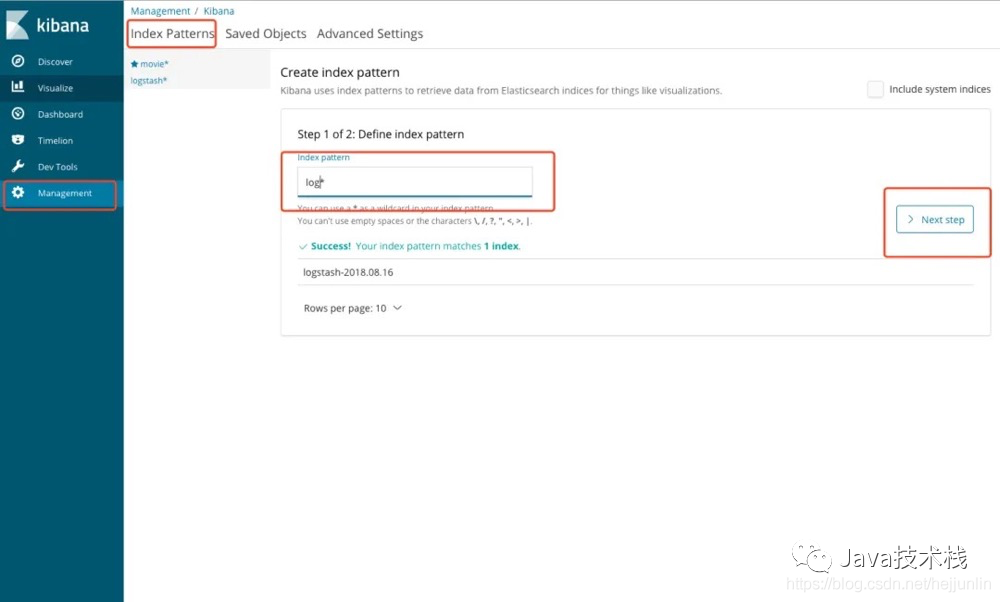Screen dimensions: 1000x602
Task: Switch to Saved Objects tab
Action: 265,34
